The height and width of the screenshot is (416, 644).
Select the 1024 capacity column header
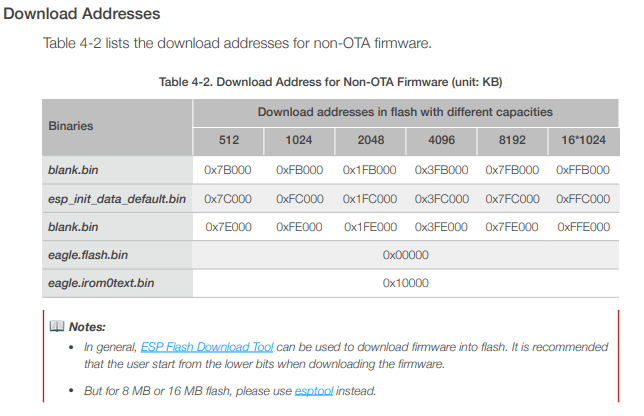299,140
